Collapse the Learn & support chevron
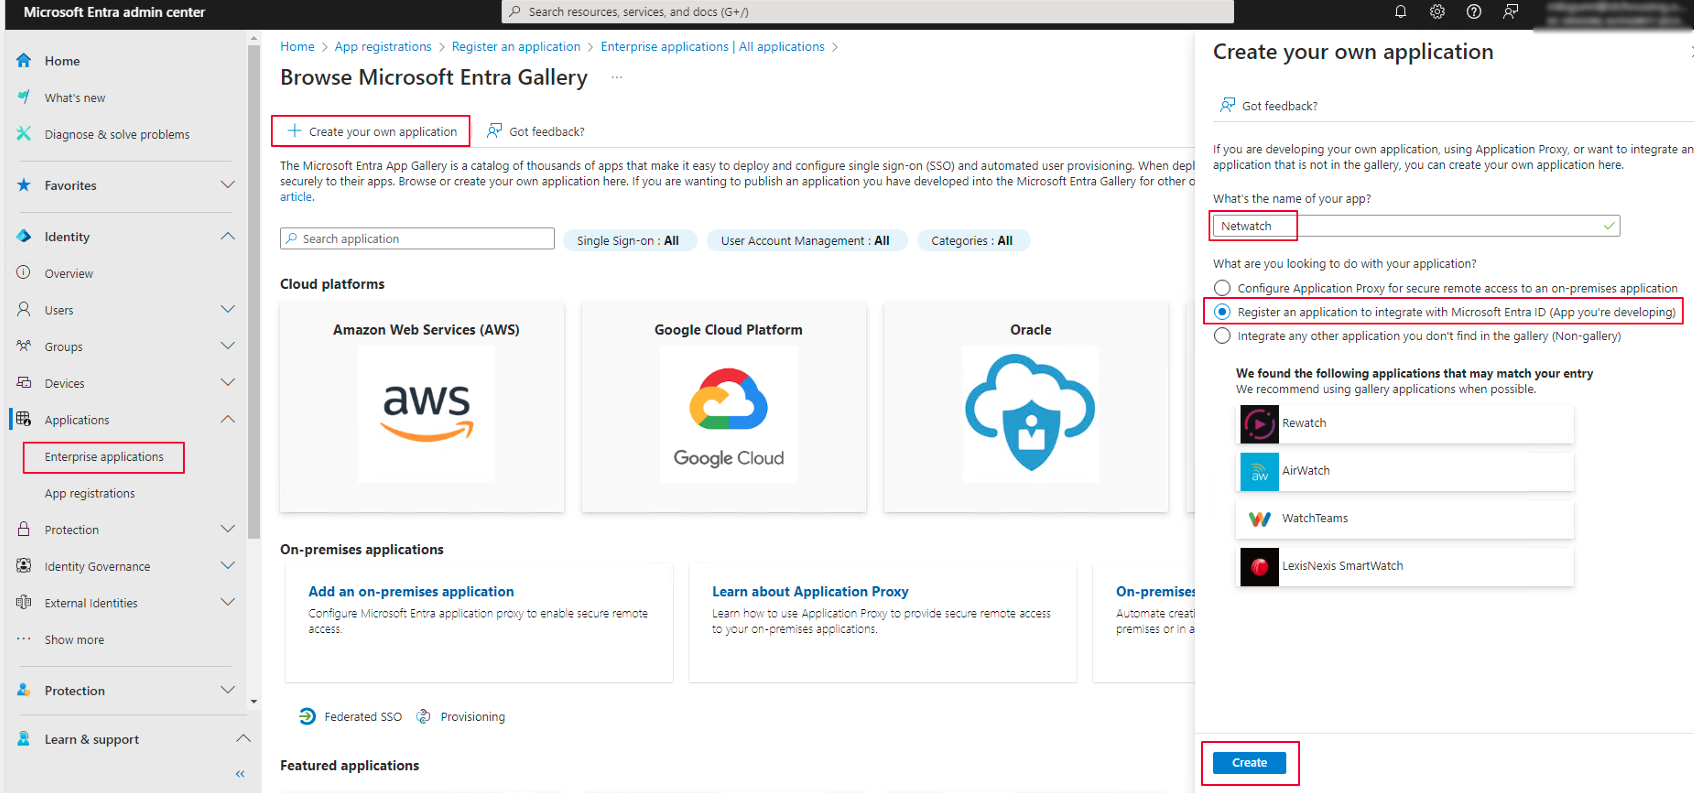Screen dimensions: 1701x798 (x=243, y=739)
